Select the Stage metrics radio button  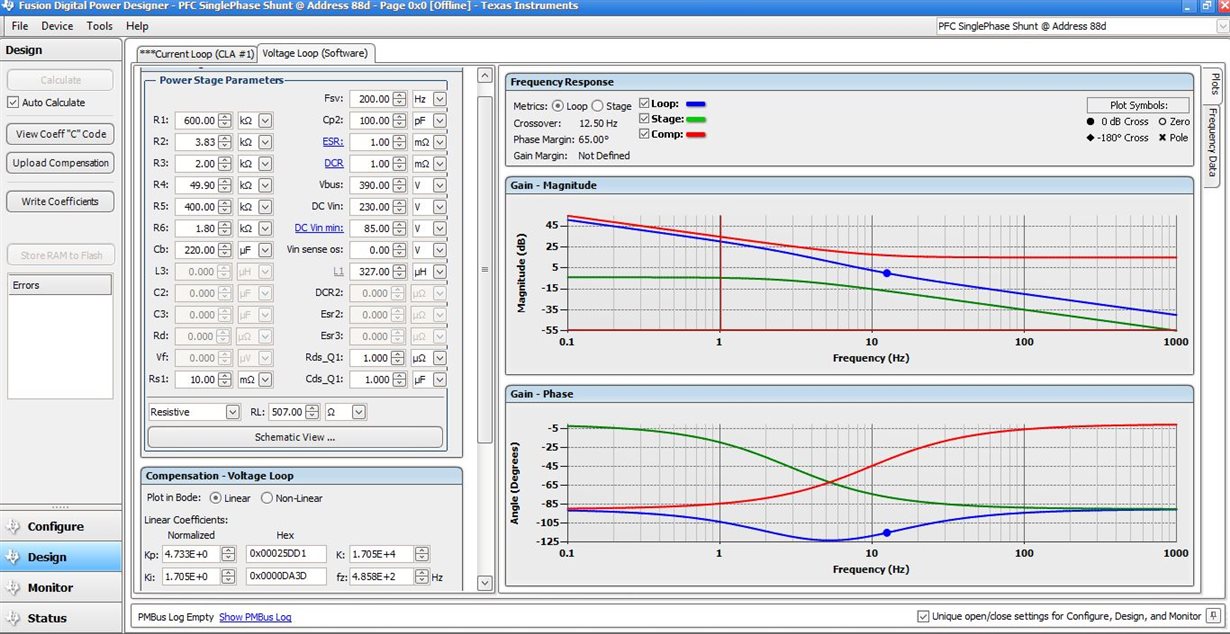(x=598, y=105)
